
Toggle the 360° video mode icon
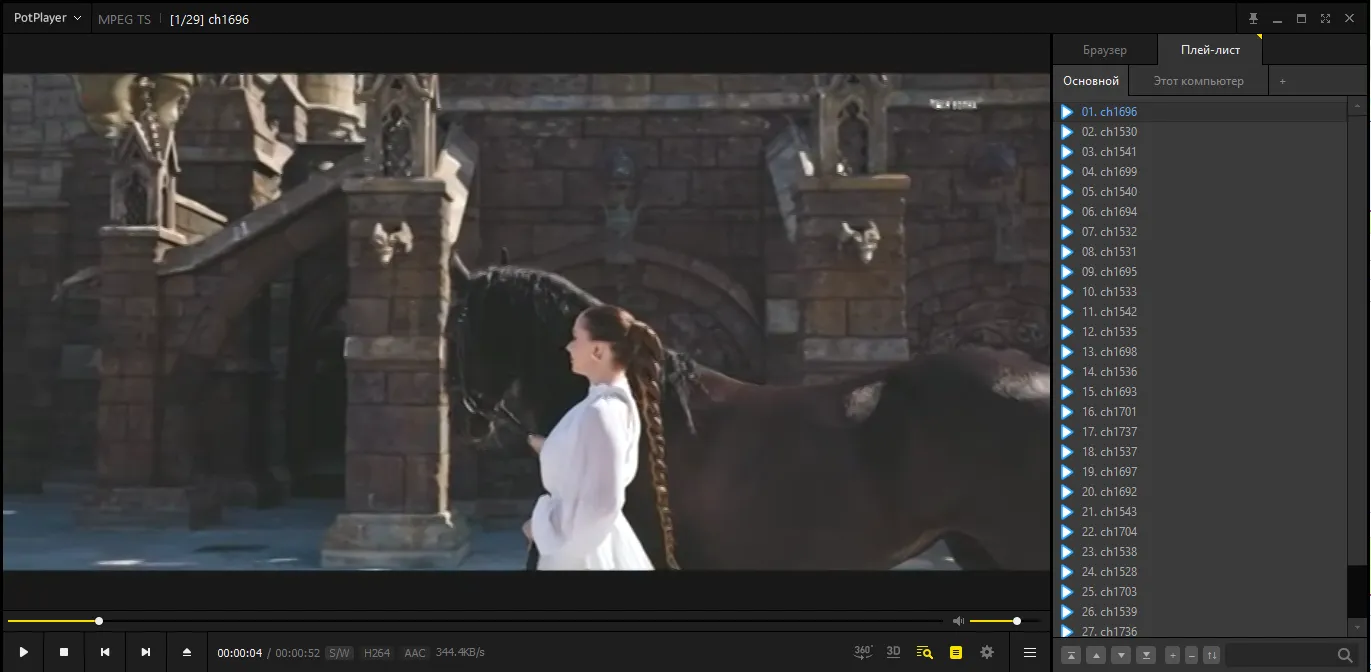click(863, 652)
